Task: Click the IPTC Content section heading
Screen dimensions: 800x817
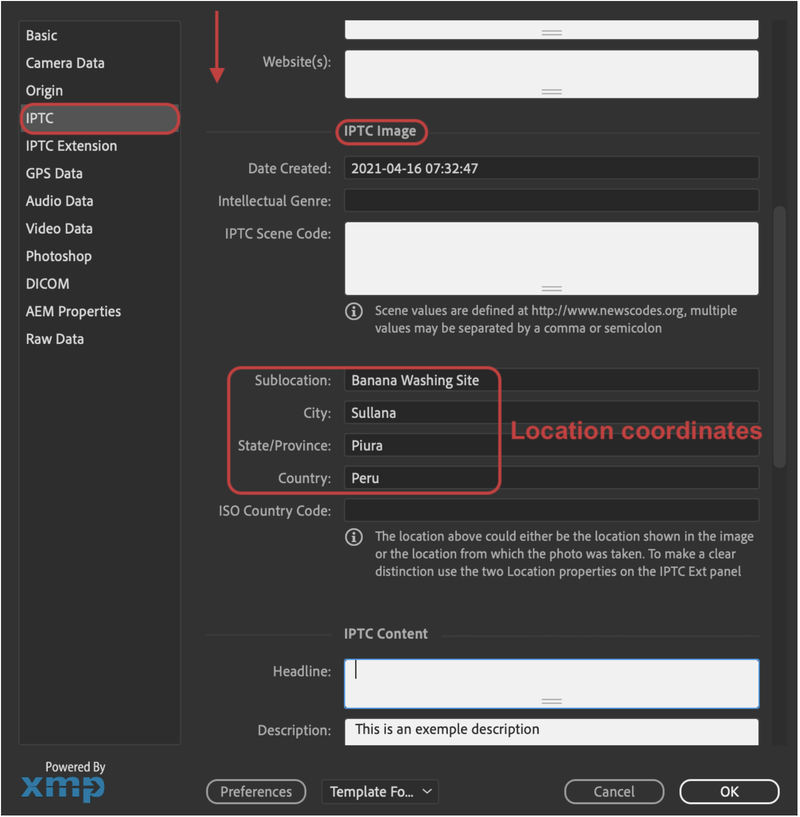Action: [386, 634]
